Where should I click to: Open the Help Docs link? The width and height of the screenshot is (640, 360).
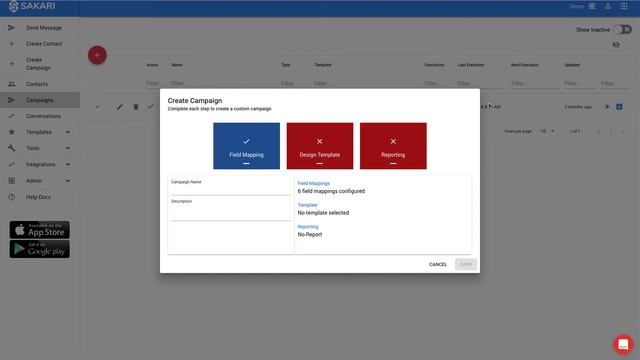click(38, 197)
